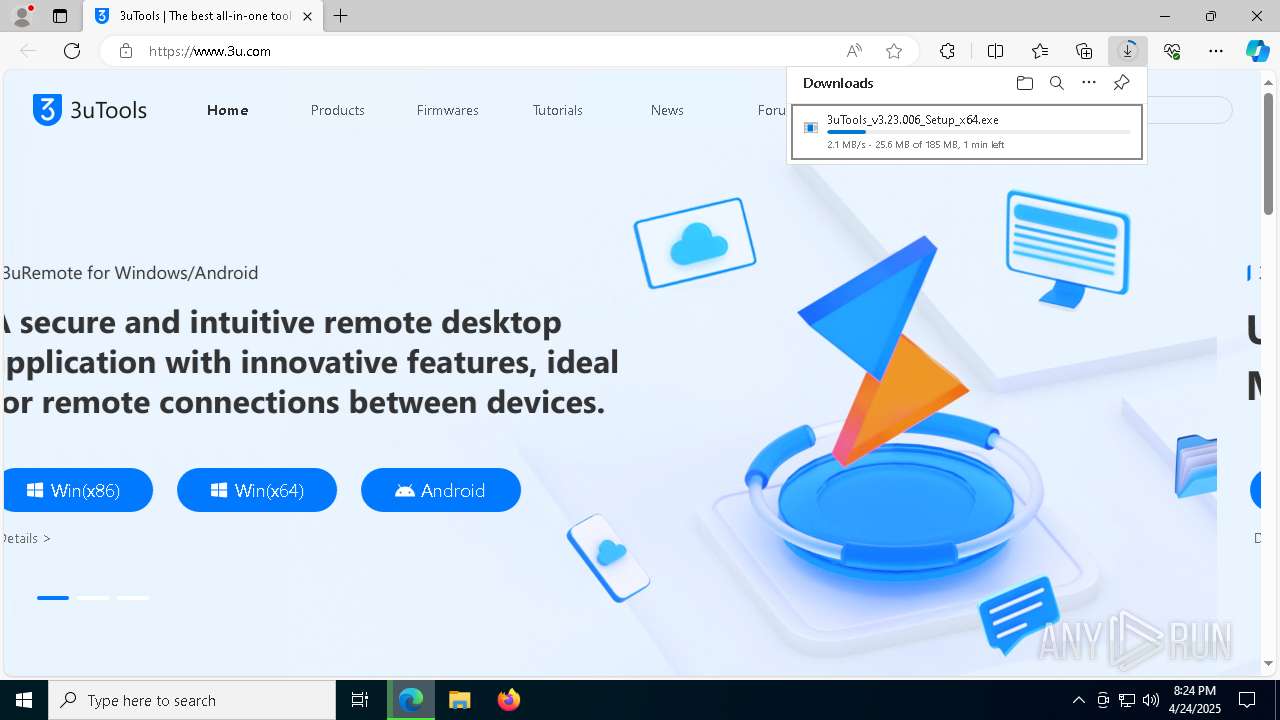
Task: Open Browser essentials icon
Action: (1172, 51)
